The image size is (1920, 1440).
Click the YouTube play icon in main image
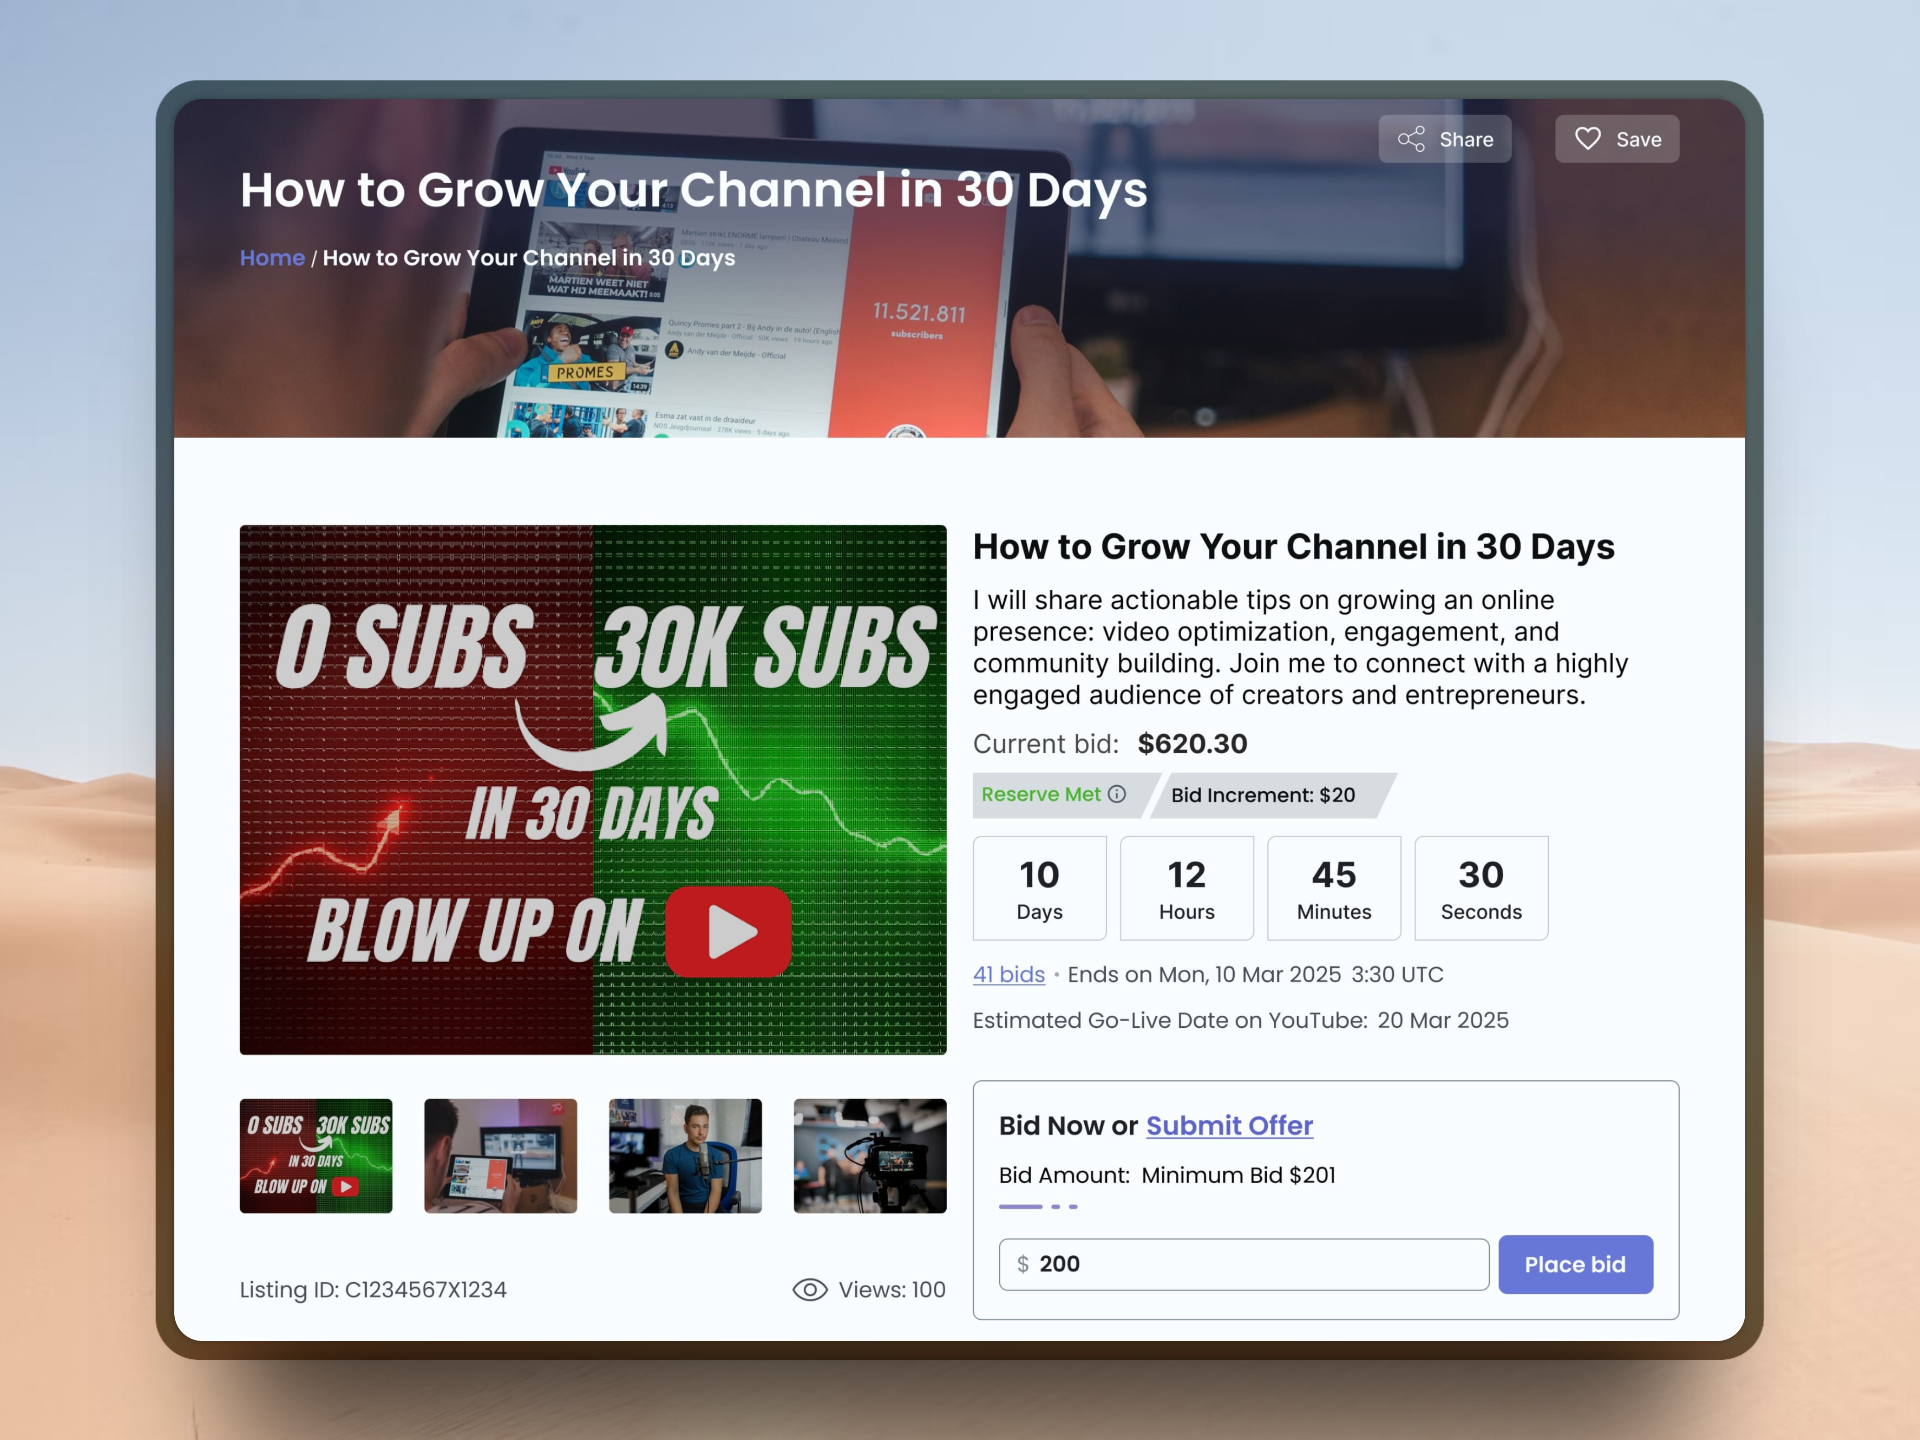click(729, 931)
